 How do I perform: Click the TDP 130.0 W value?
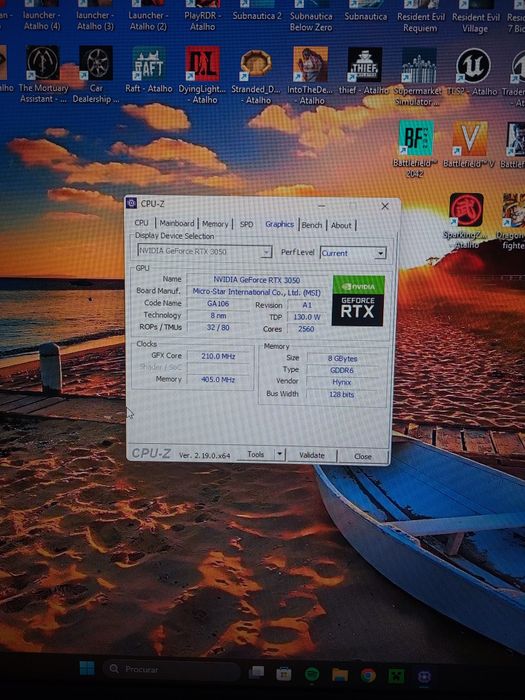click(307, 317)
